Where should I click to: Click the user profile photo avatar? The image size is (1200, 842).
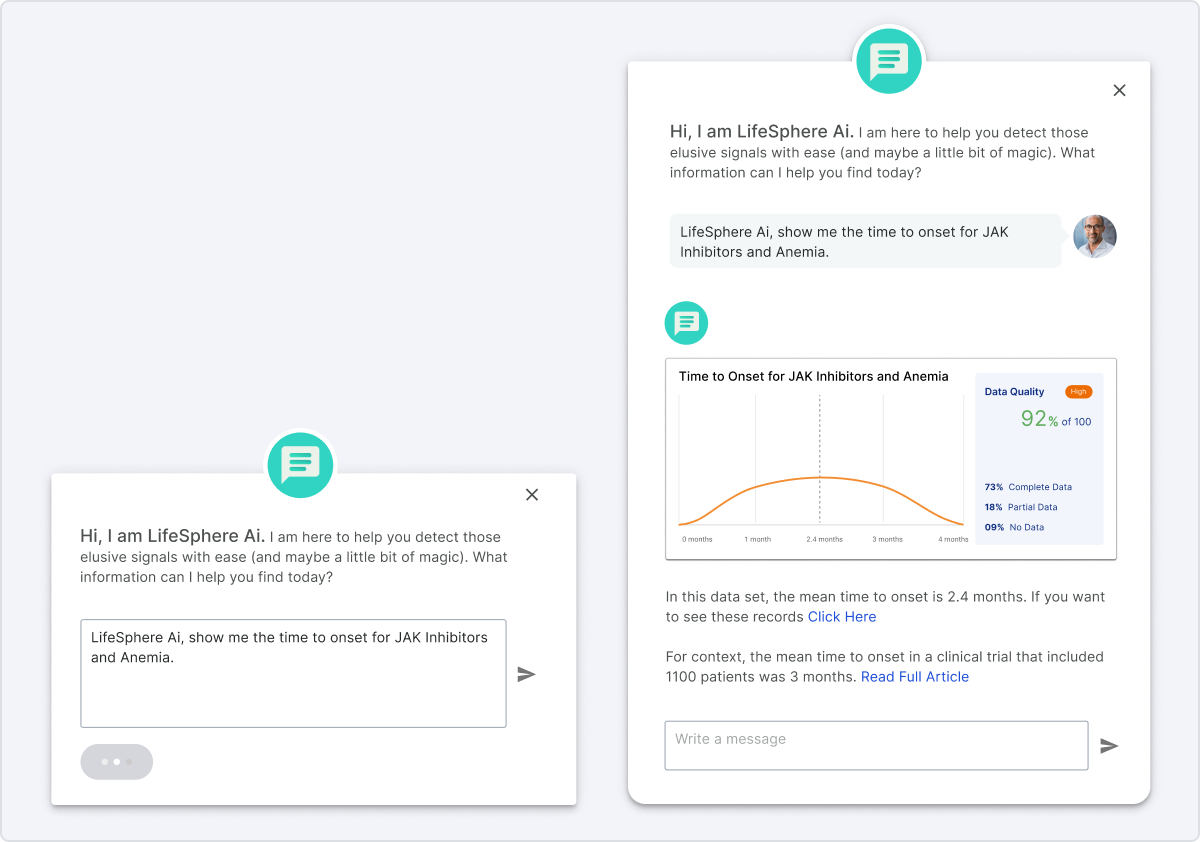coord(1095,237)
